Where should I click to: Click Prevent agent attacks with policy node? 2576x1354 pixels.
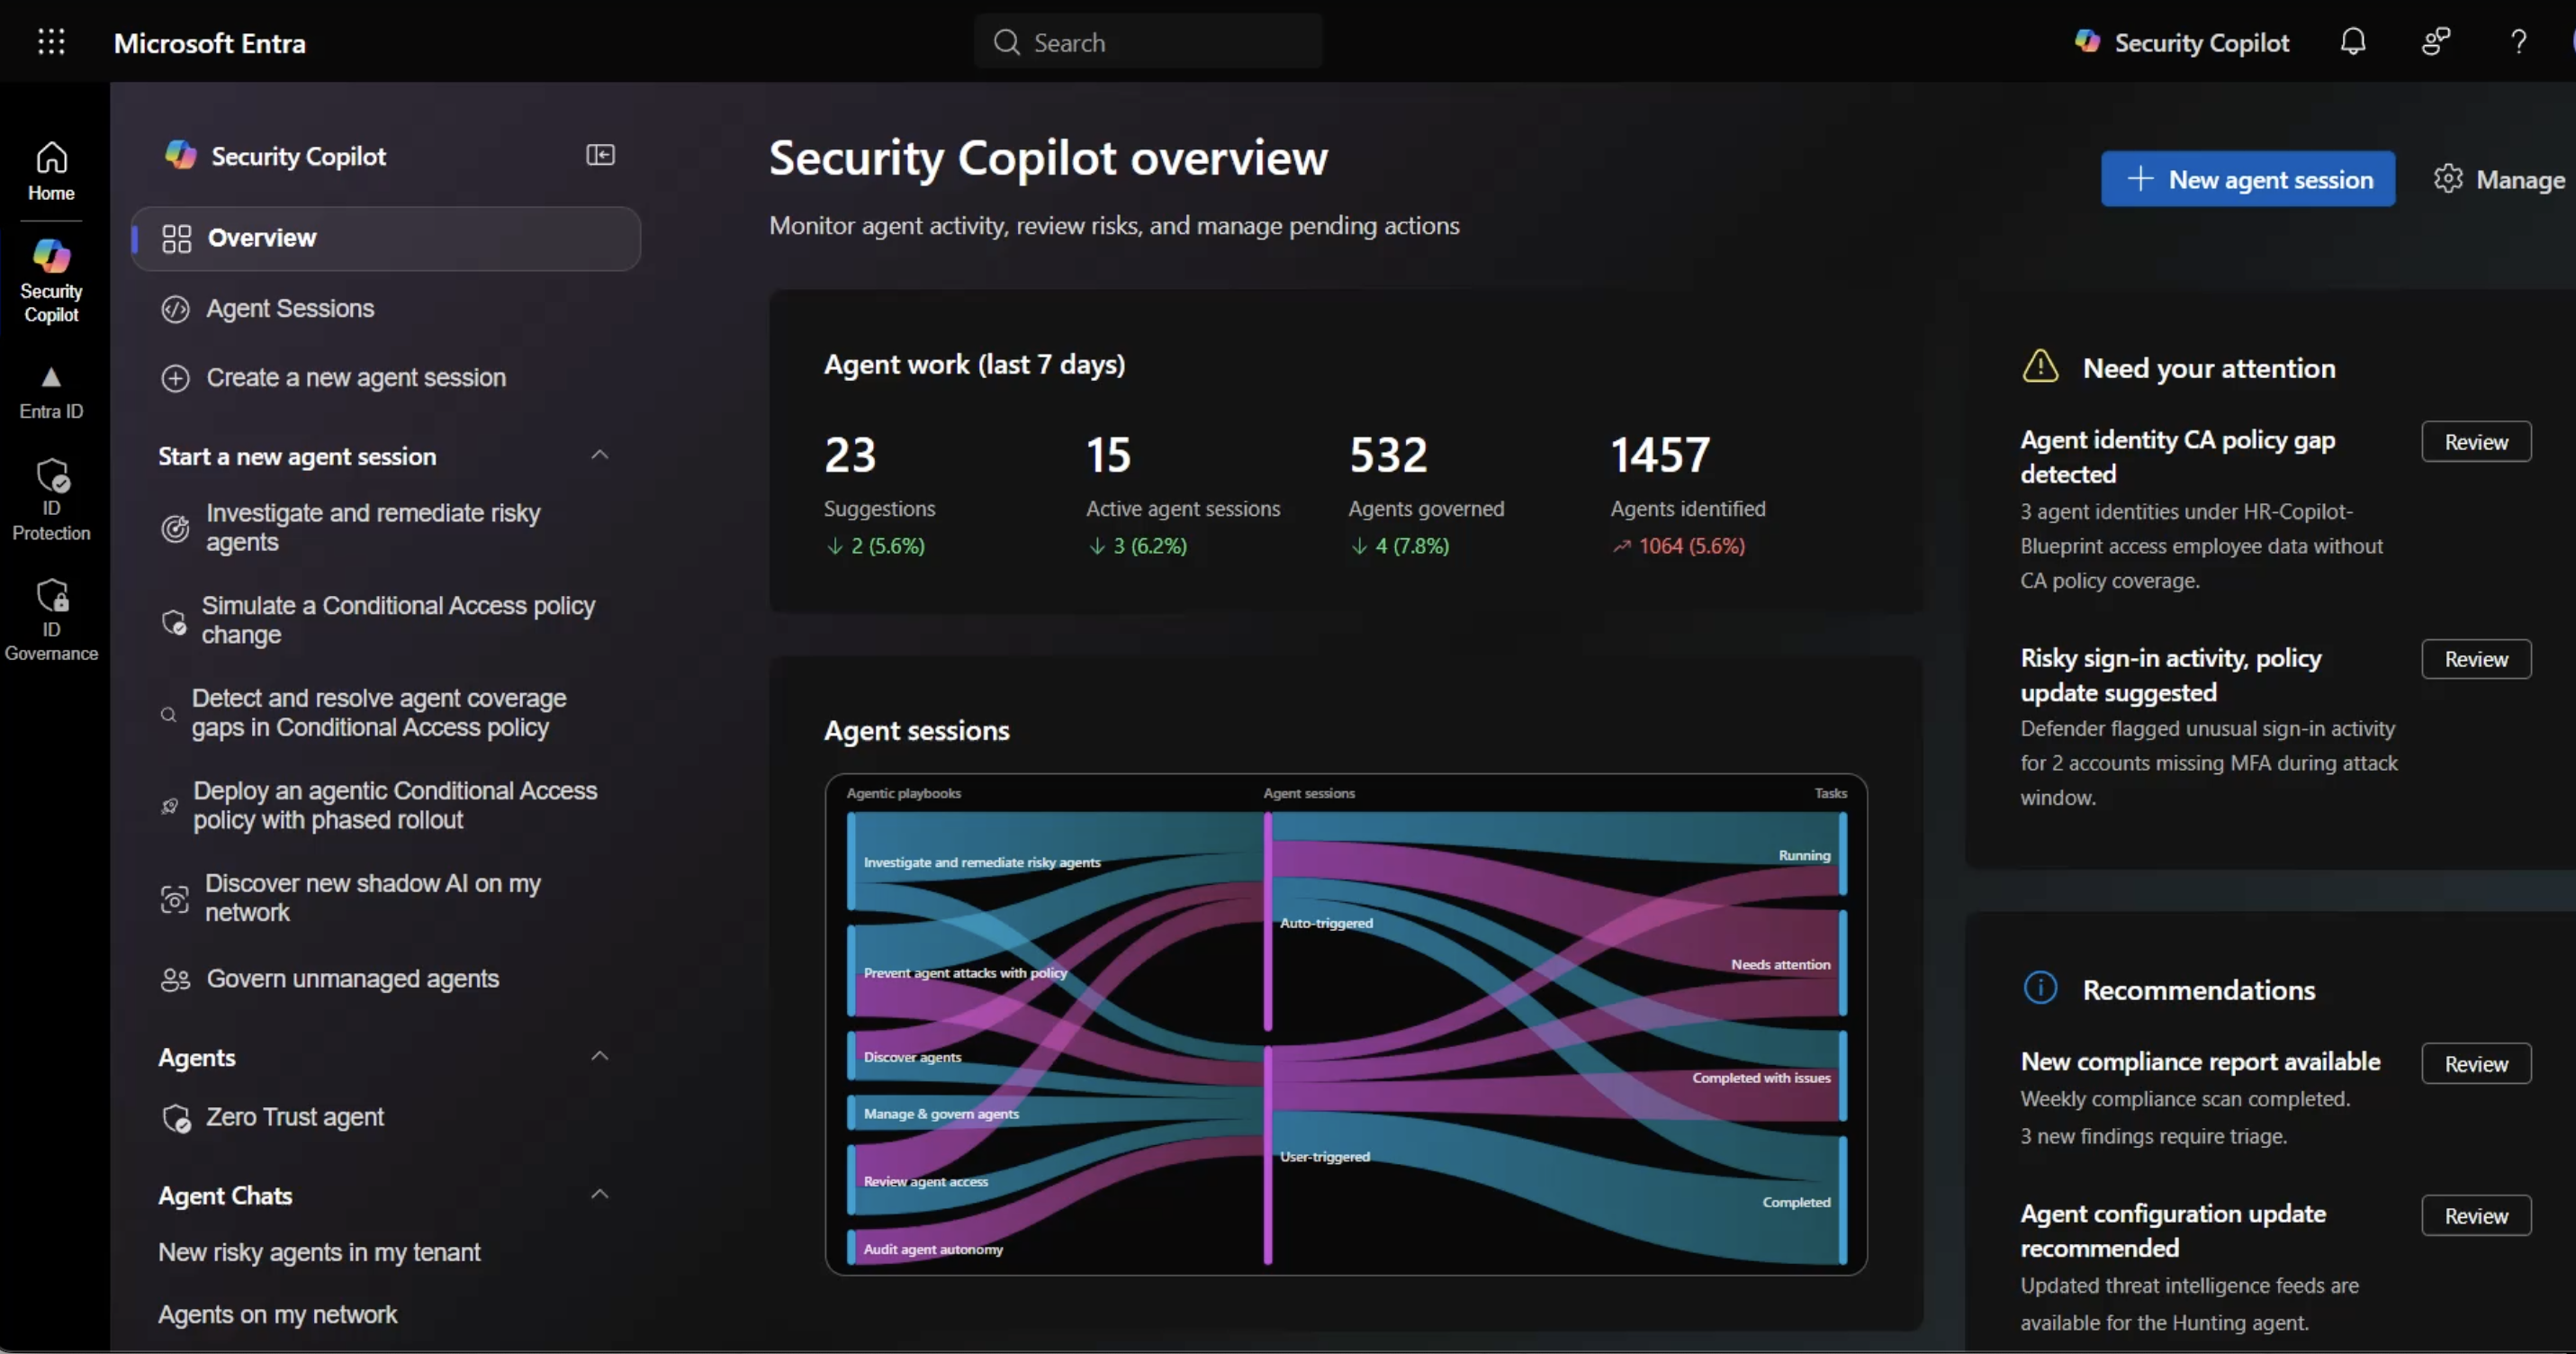tap(852, 972)
